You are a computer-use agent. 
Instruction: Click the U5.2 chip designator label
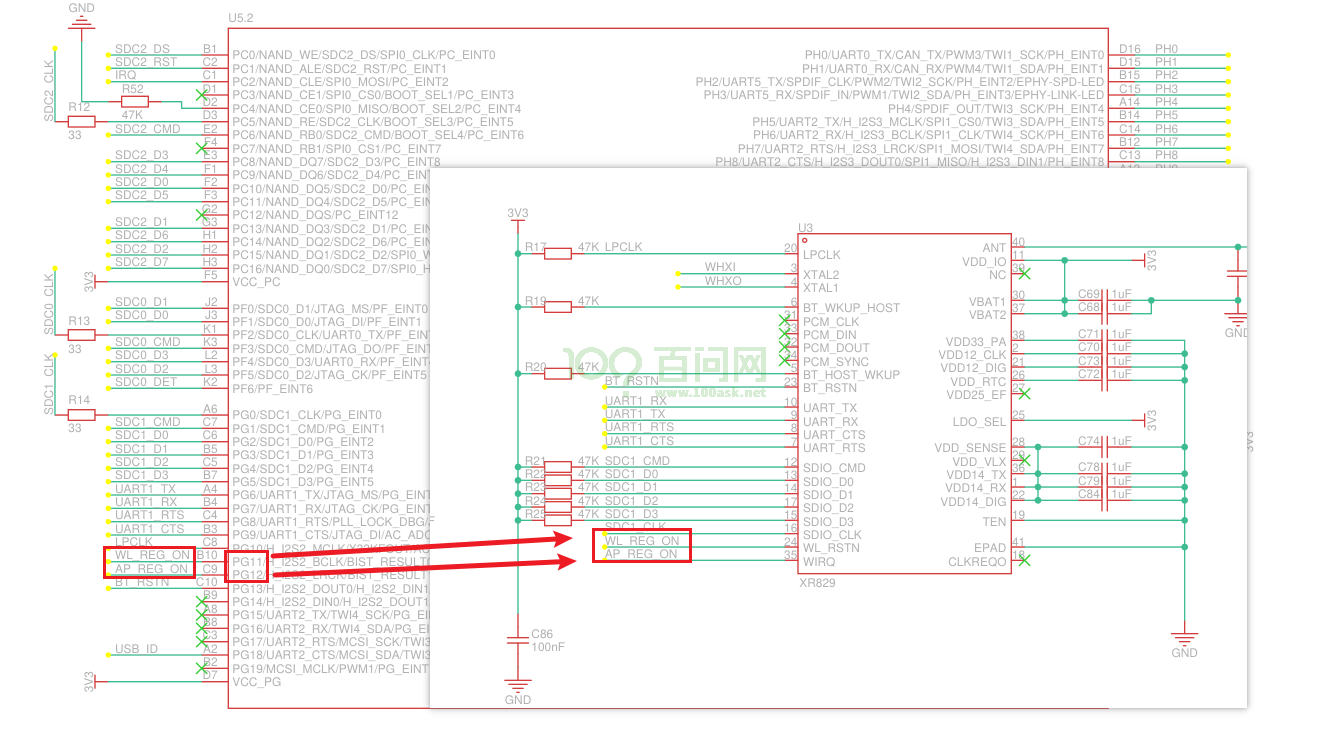point(242,18)
